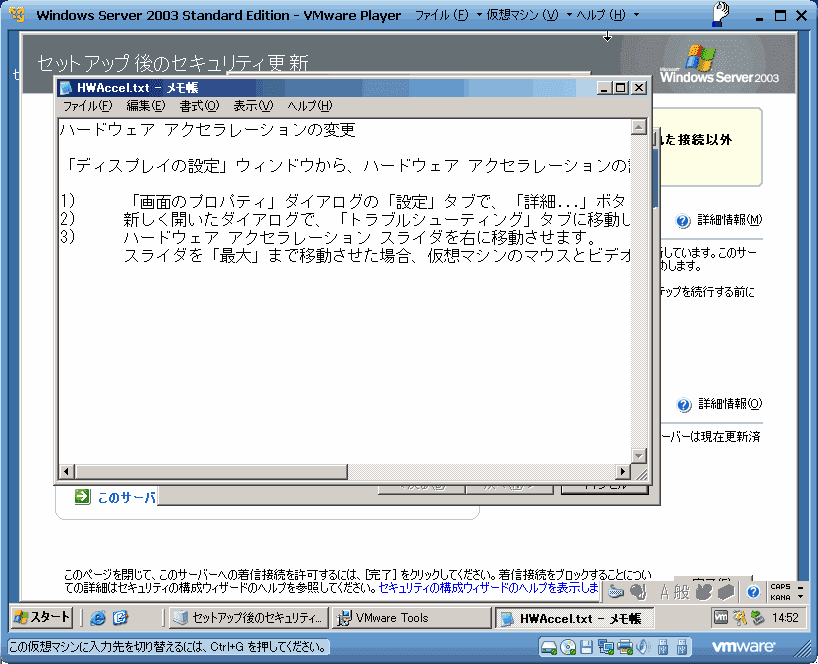Open the ファイル(F) menu in Notepad
This screenshot has width=818, height=664.
pos(87,106)
